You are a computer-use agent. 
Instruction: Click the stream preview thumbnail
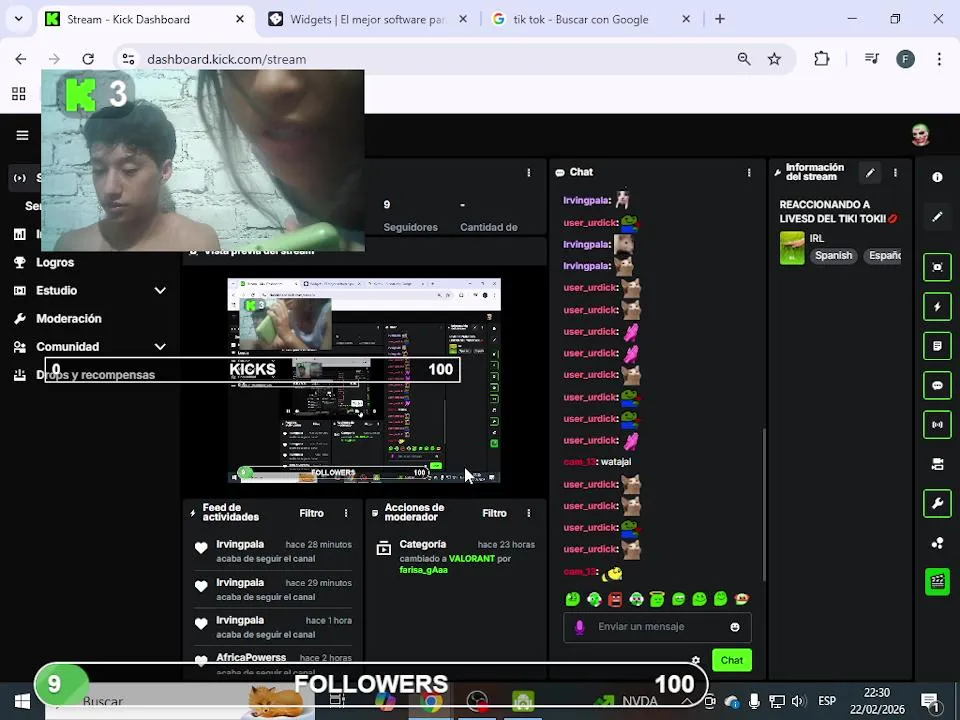[x=364, y=380]
